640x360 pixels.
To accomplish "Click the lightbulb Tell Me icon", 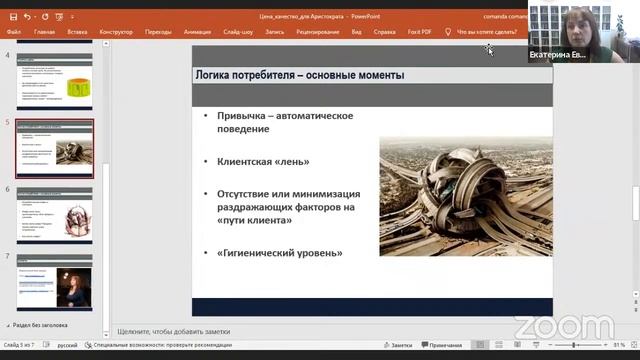I will coord(448,32).
